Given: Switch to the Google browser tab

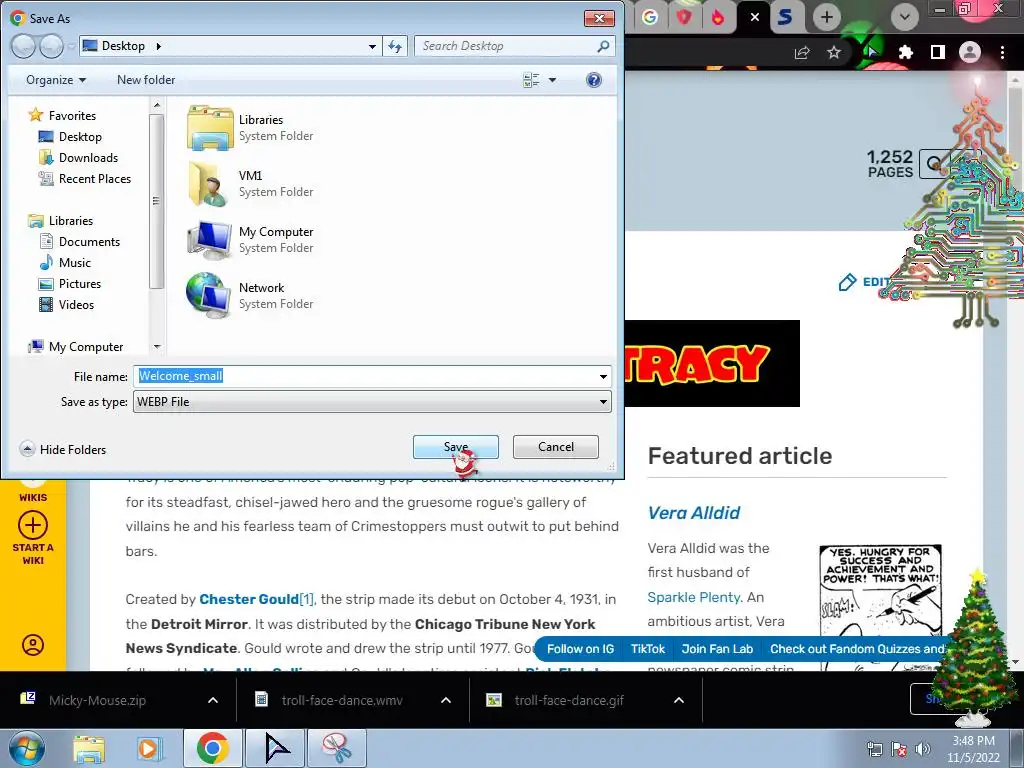Looking at the screenshot, I should [x=650, y=17].
